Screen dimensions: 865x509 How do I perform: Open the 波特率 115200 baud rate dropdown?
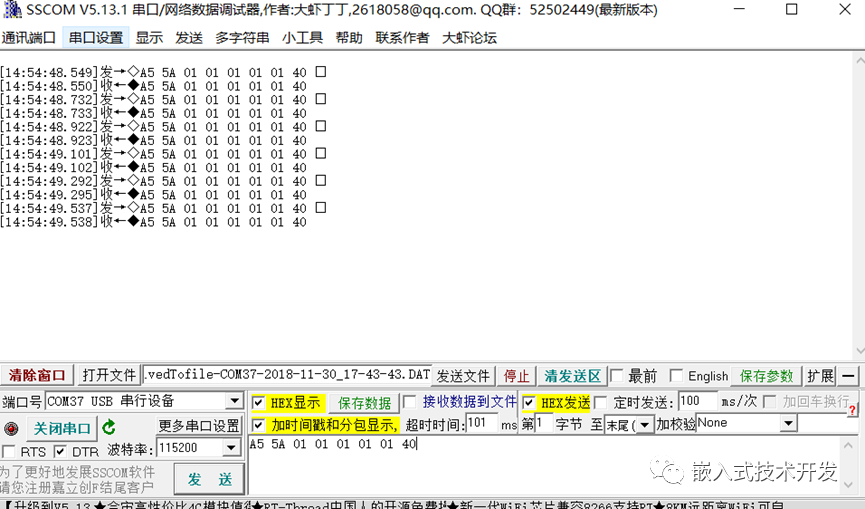(232, 448)
